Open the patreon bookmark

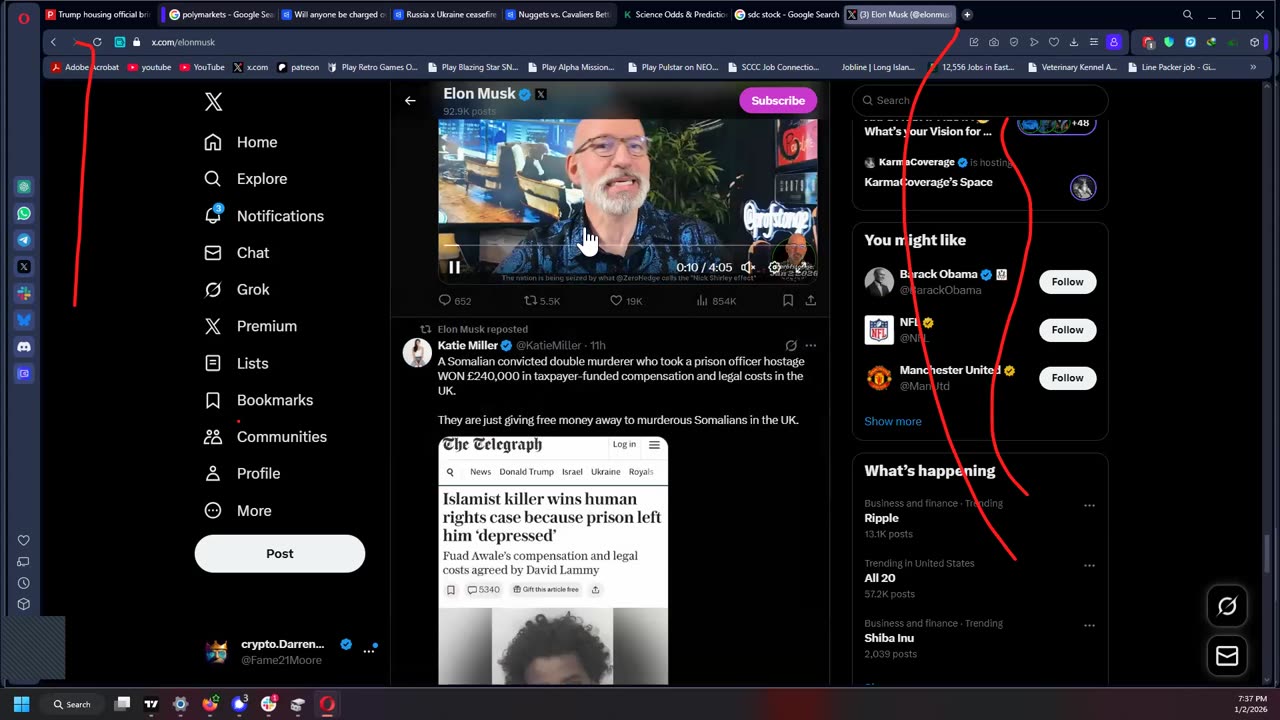[298, 67]
